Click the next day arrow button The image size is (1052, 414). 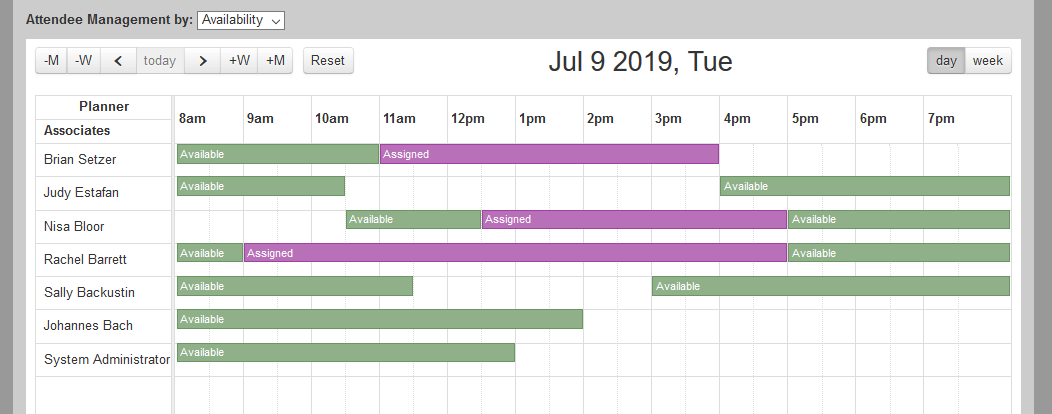[203, 60]
